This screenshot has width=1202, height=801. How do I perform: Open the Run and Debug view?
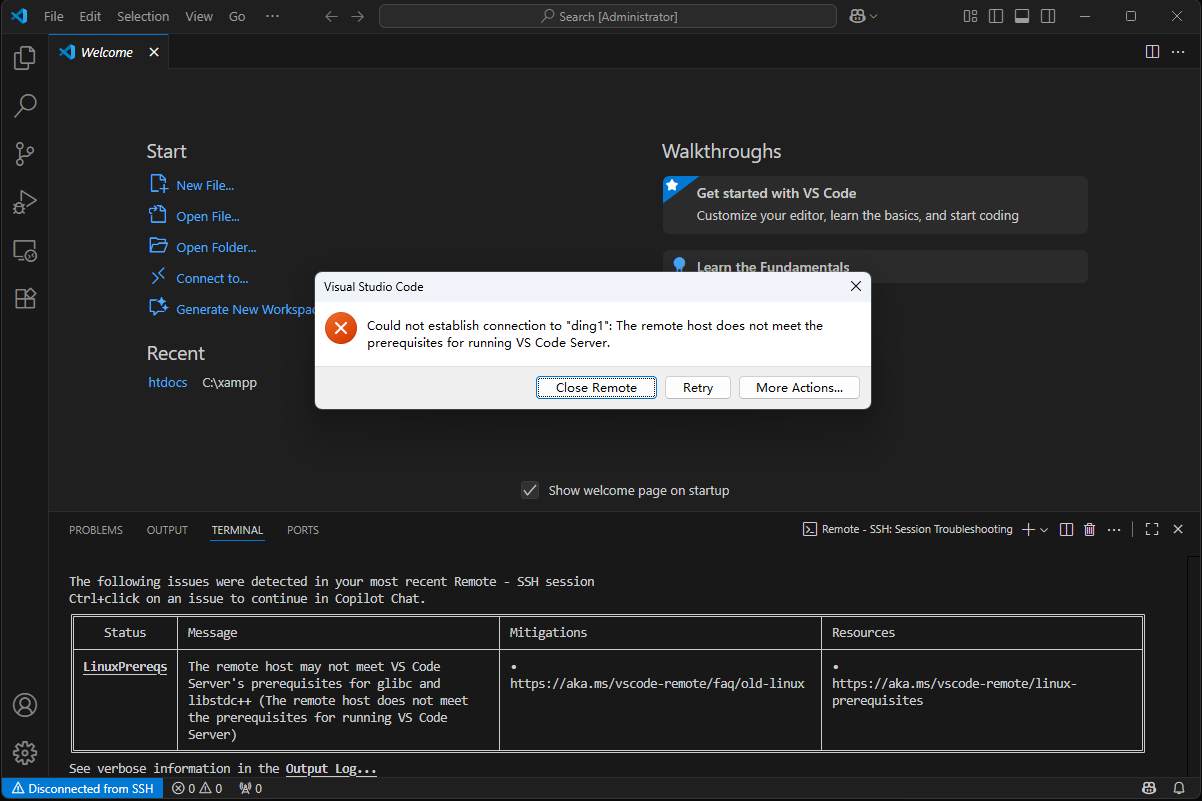pos(25,202)
